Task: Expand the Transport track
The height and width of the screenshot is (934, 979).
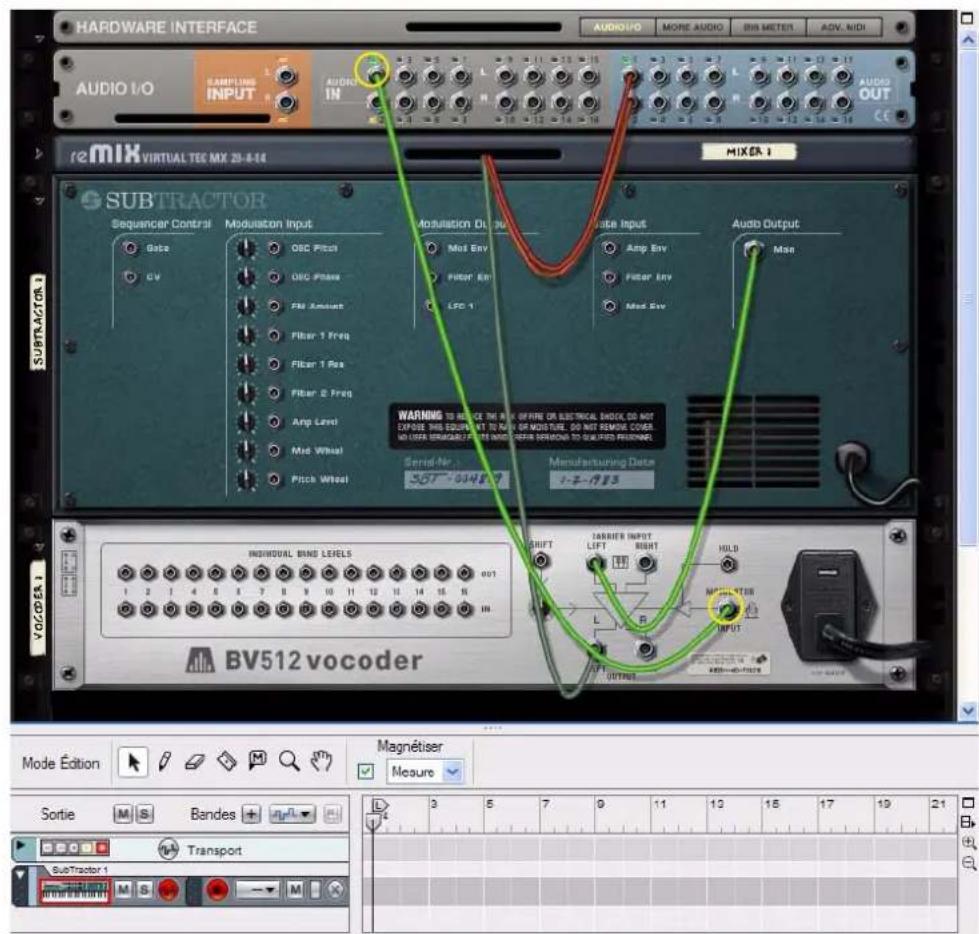Action: click(x=20, y=845)
